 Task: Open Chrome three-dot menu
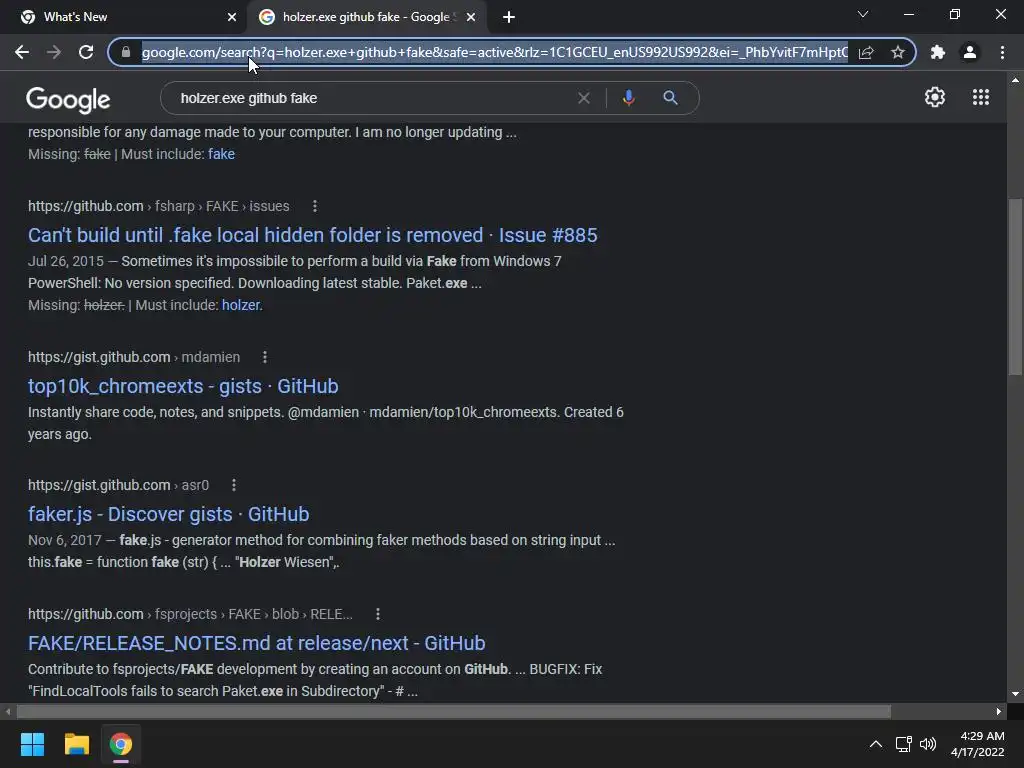coord(1002,52)
